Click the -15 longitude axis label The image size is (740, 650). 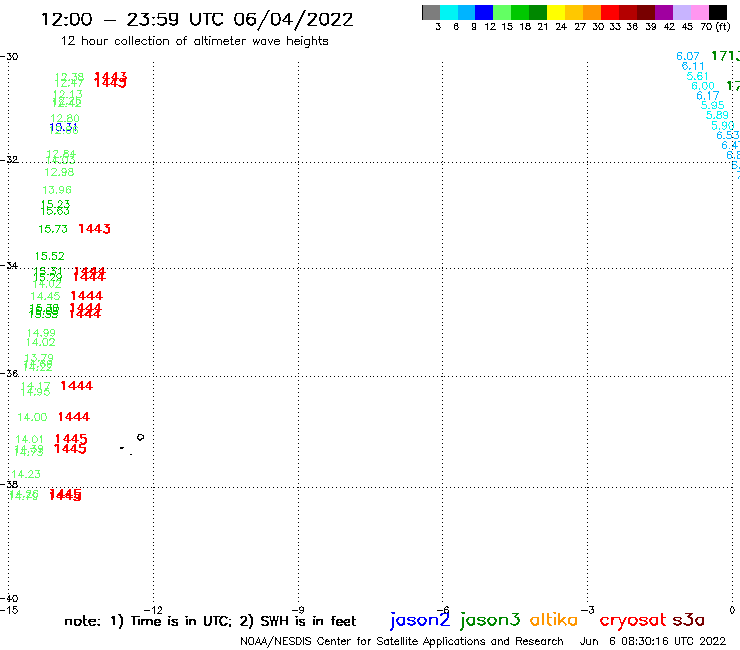point(9,610)
